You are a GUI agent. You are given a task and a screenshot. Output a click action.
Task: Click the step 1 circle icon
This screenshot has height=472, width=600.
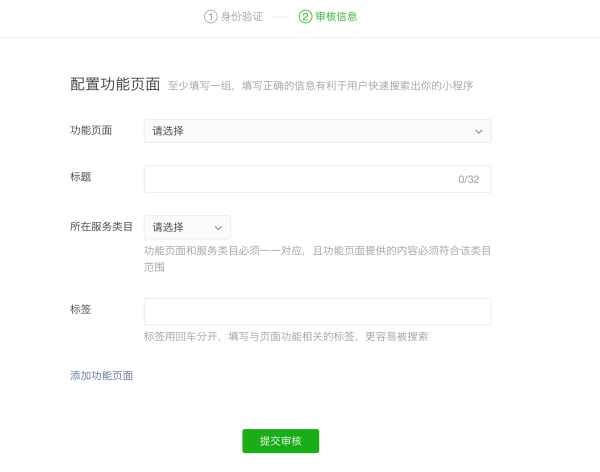pyautogui.click(x=210, y=17)
